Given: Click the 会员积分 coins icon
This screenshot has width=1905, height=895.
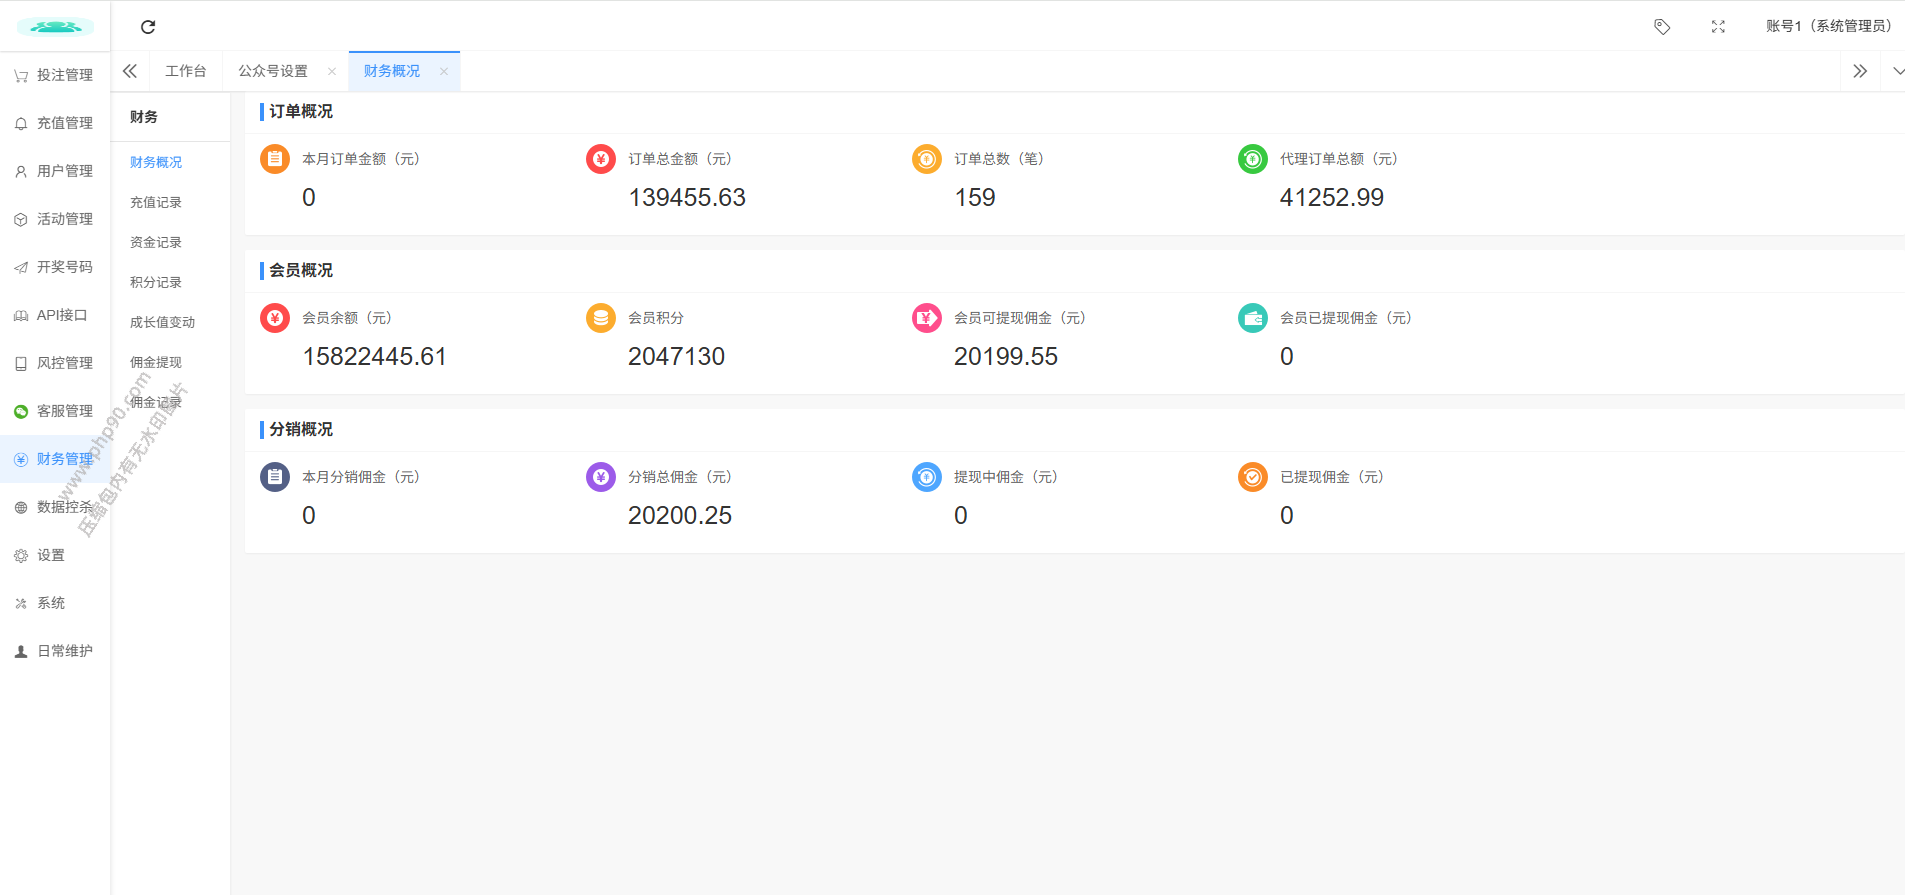Looking at the screenshot, I should tap(601, 318).
